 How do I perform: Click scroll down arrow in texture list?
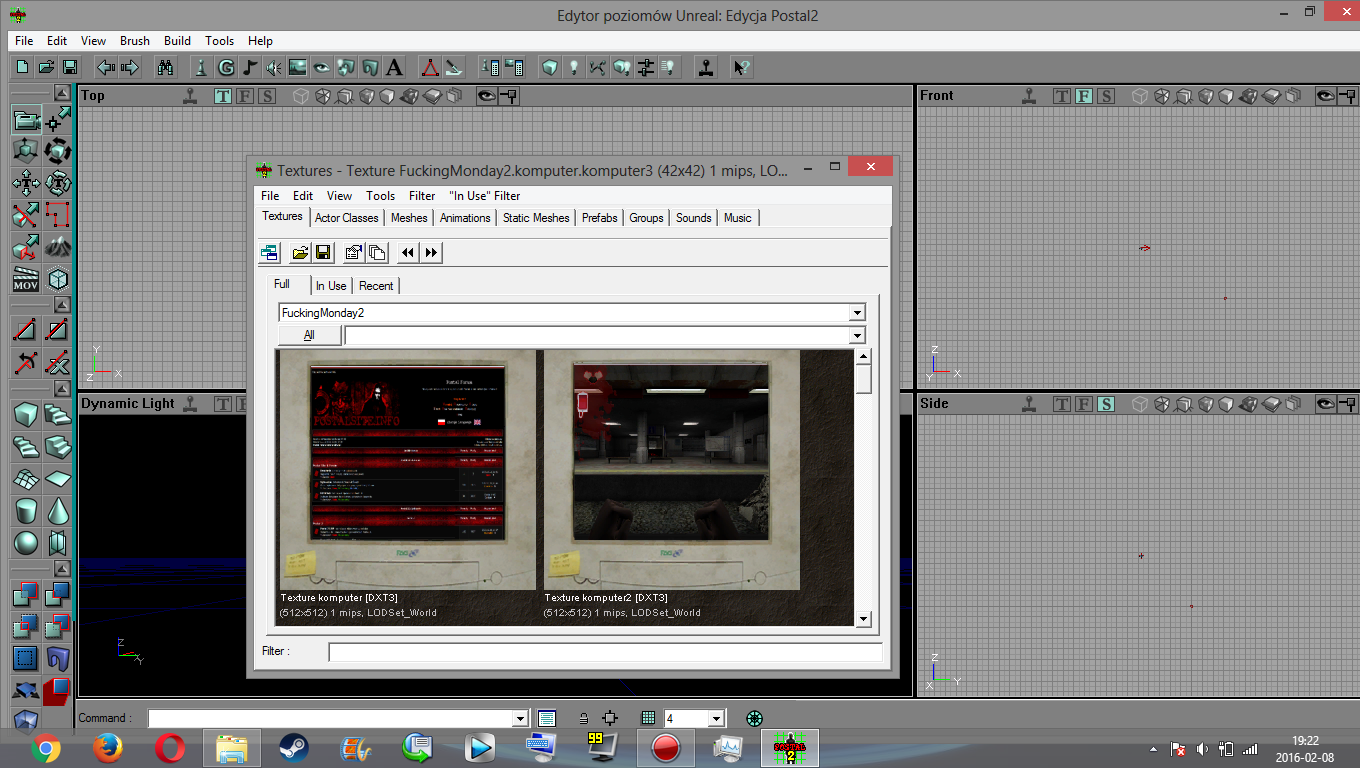[864, 619]
